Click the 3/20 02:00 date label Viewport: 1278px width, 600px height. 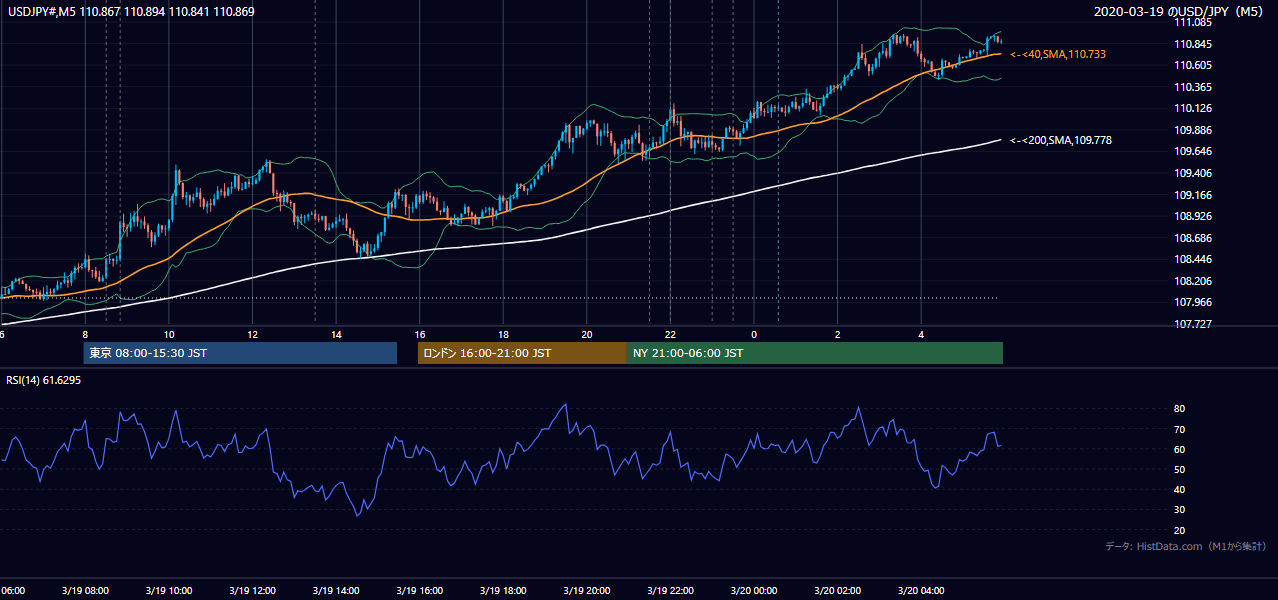[x=837, y=591]
